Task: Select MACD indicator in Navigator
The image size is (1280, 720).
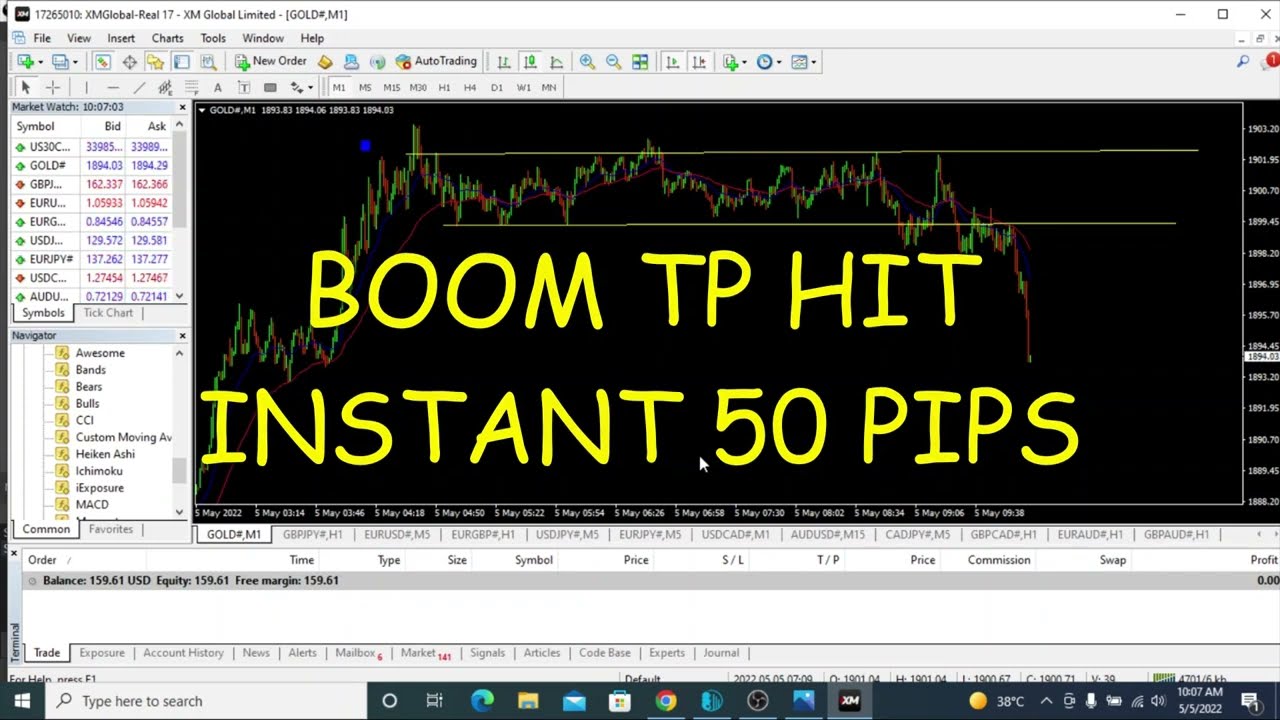Action: point(92,504)
